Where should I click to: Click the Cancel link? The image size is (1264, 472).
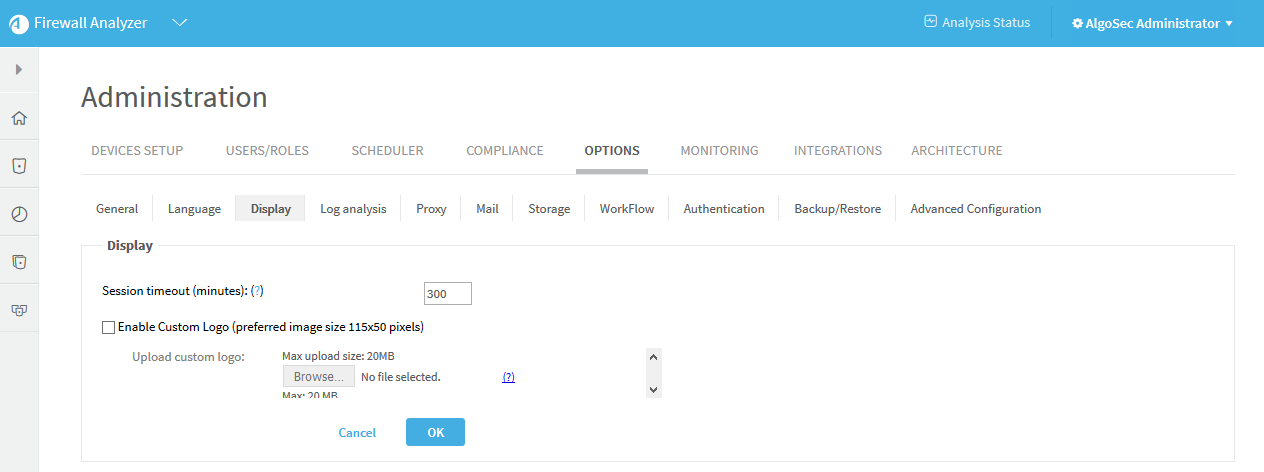pos(357,433)
